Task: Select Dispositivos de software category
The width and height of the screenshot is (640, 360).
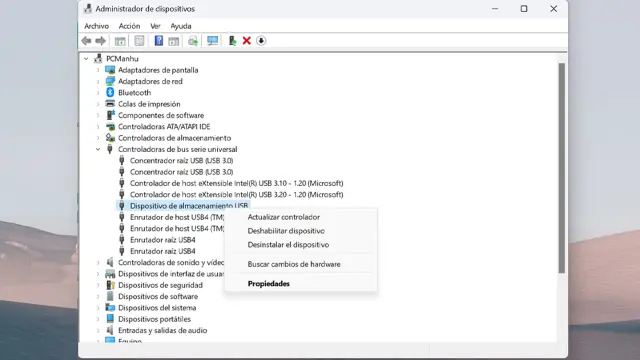Action: [158, 296]
